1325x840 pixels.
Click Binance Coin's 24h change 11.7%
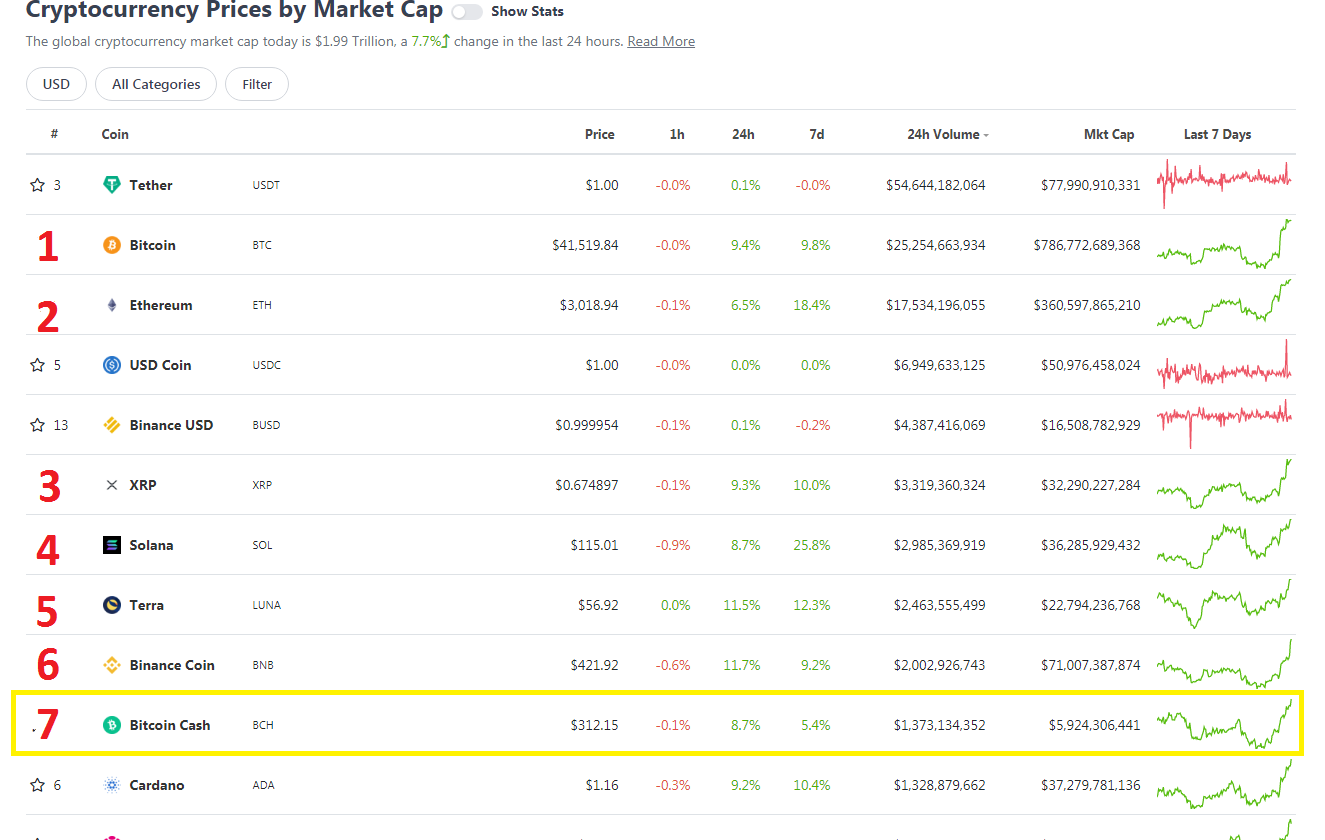tap(742, 665)
